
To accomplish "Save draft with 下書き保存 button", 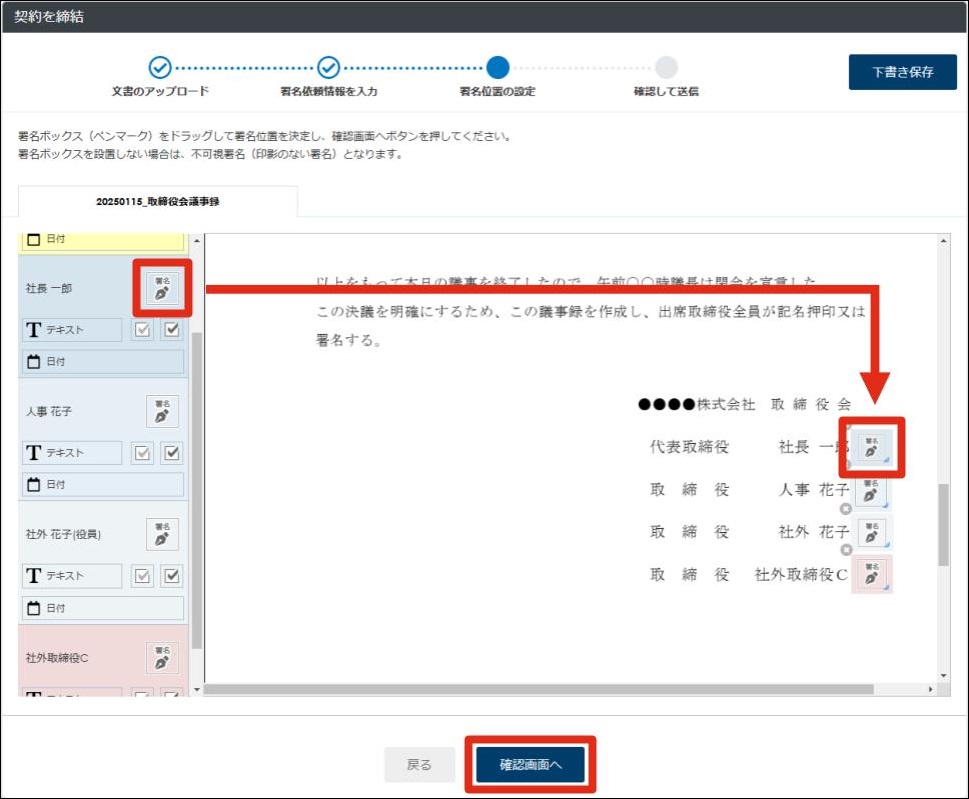I will click(902, 72).
